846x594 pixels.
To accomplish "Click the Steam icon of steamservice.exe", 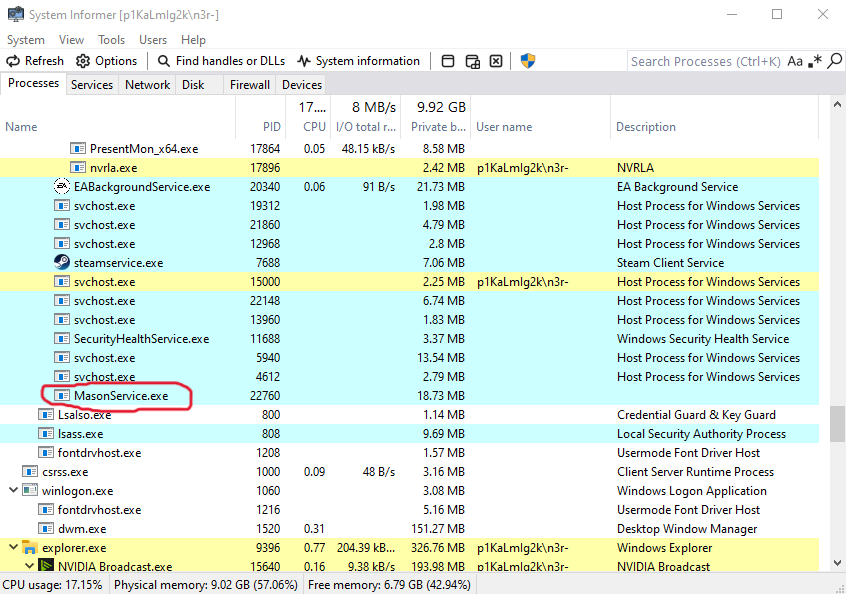I will tap(62, 263).
